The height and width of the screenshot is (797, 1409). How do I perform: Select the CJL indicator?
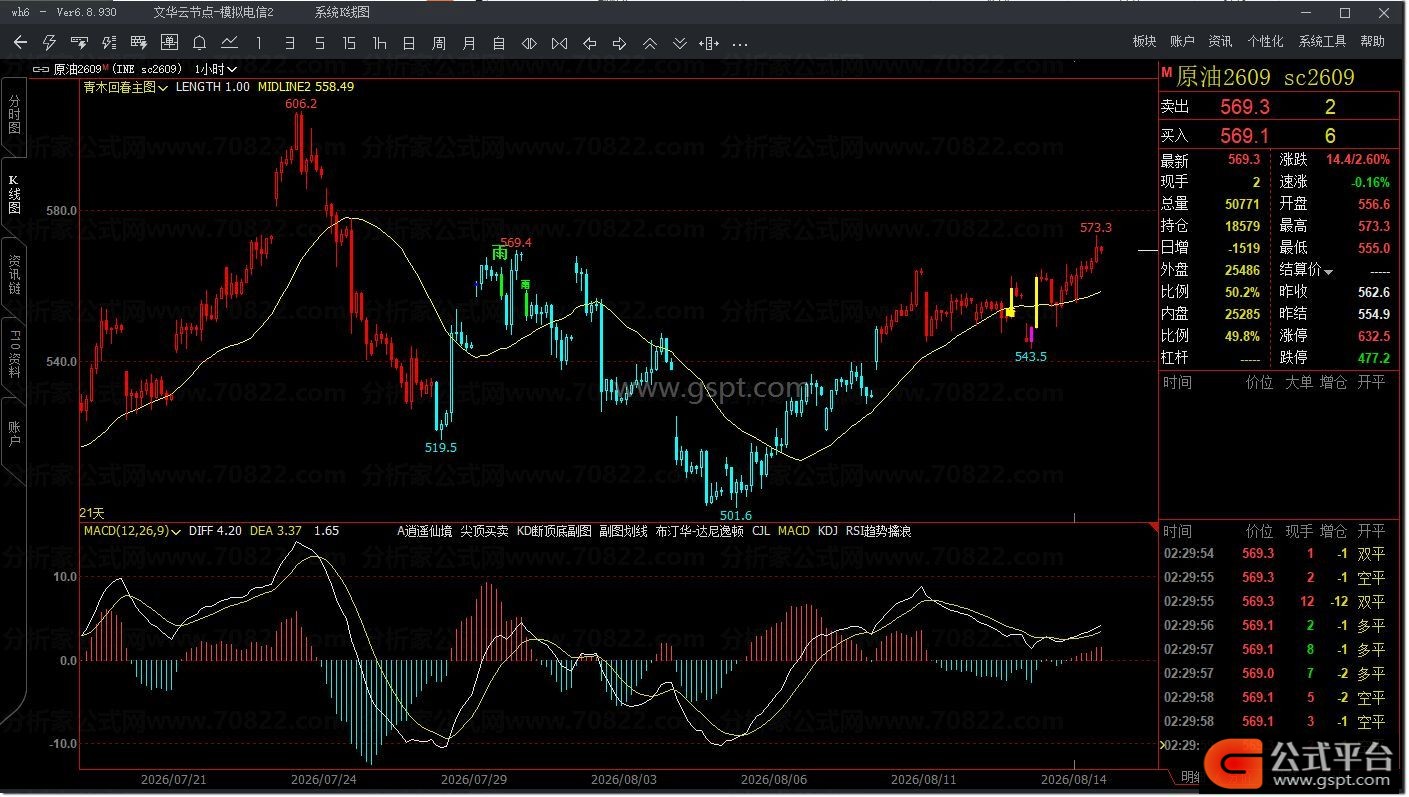pos(761,531)
